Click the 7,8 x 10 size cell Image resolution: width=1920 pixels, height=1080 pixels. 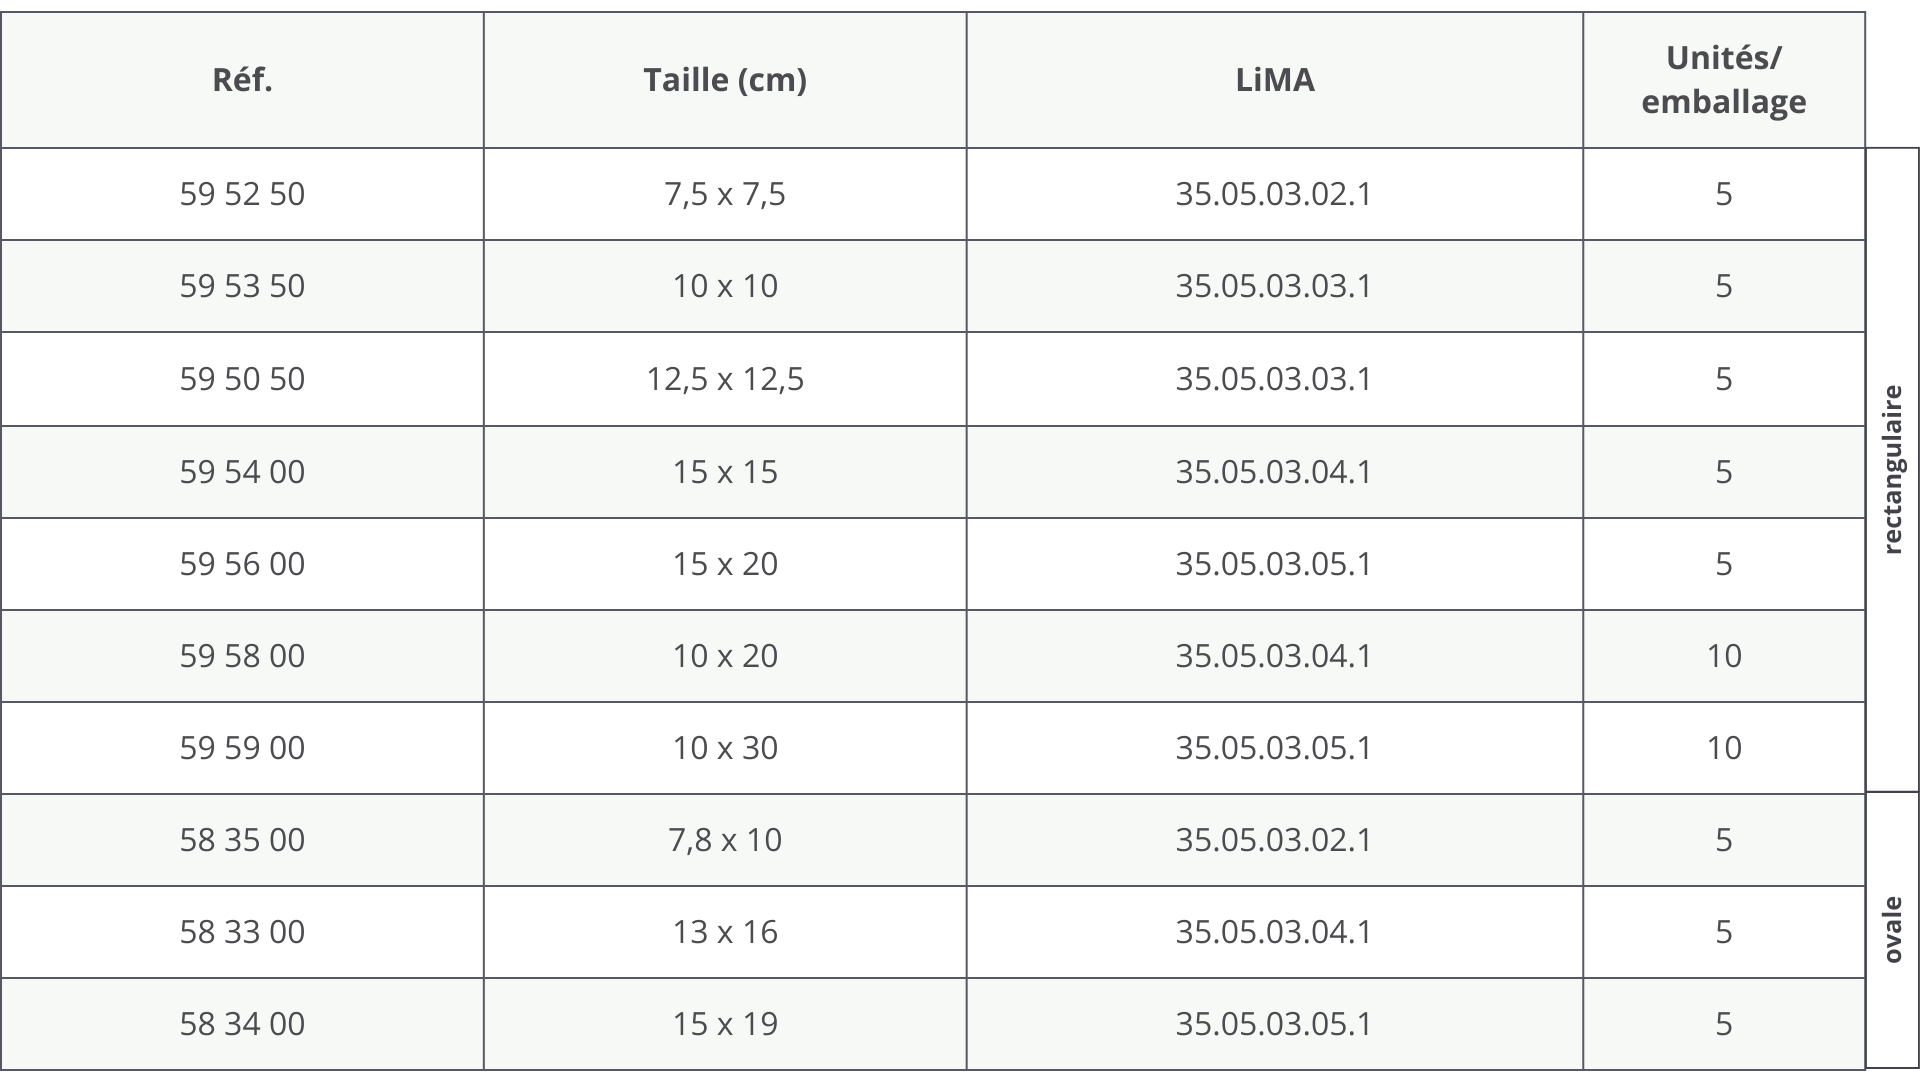[725, 840]
